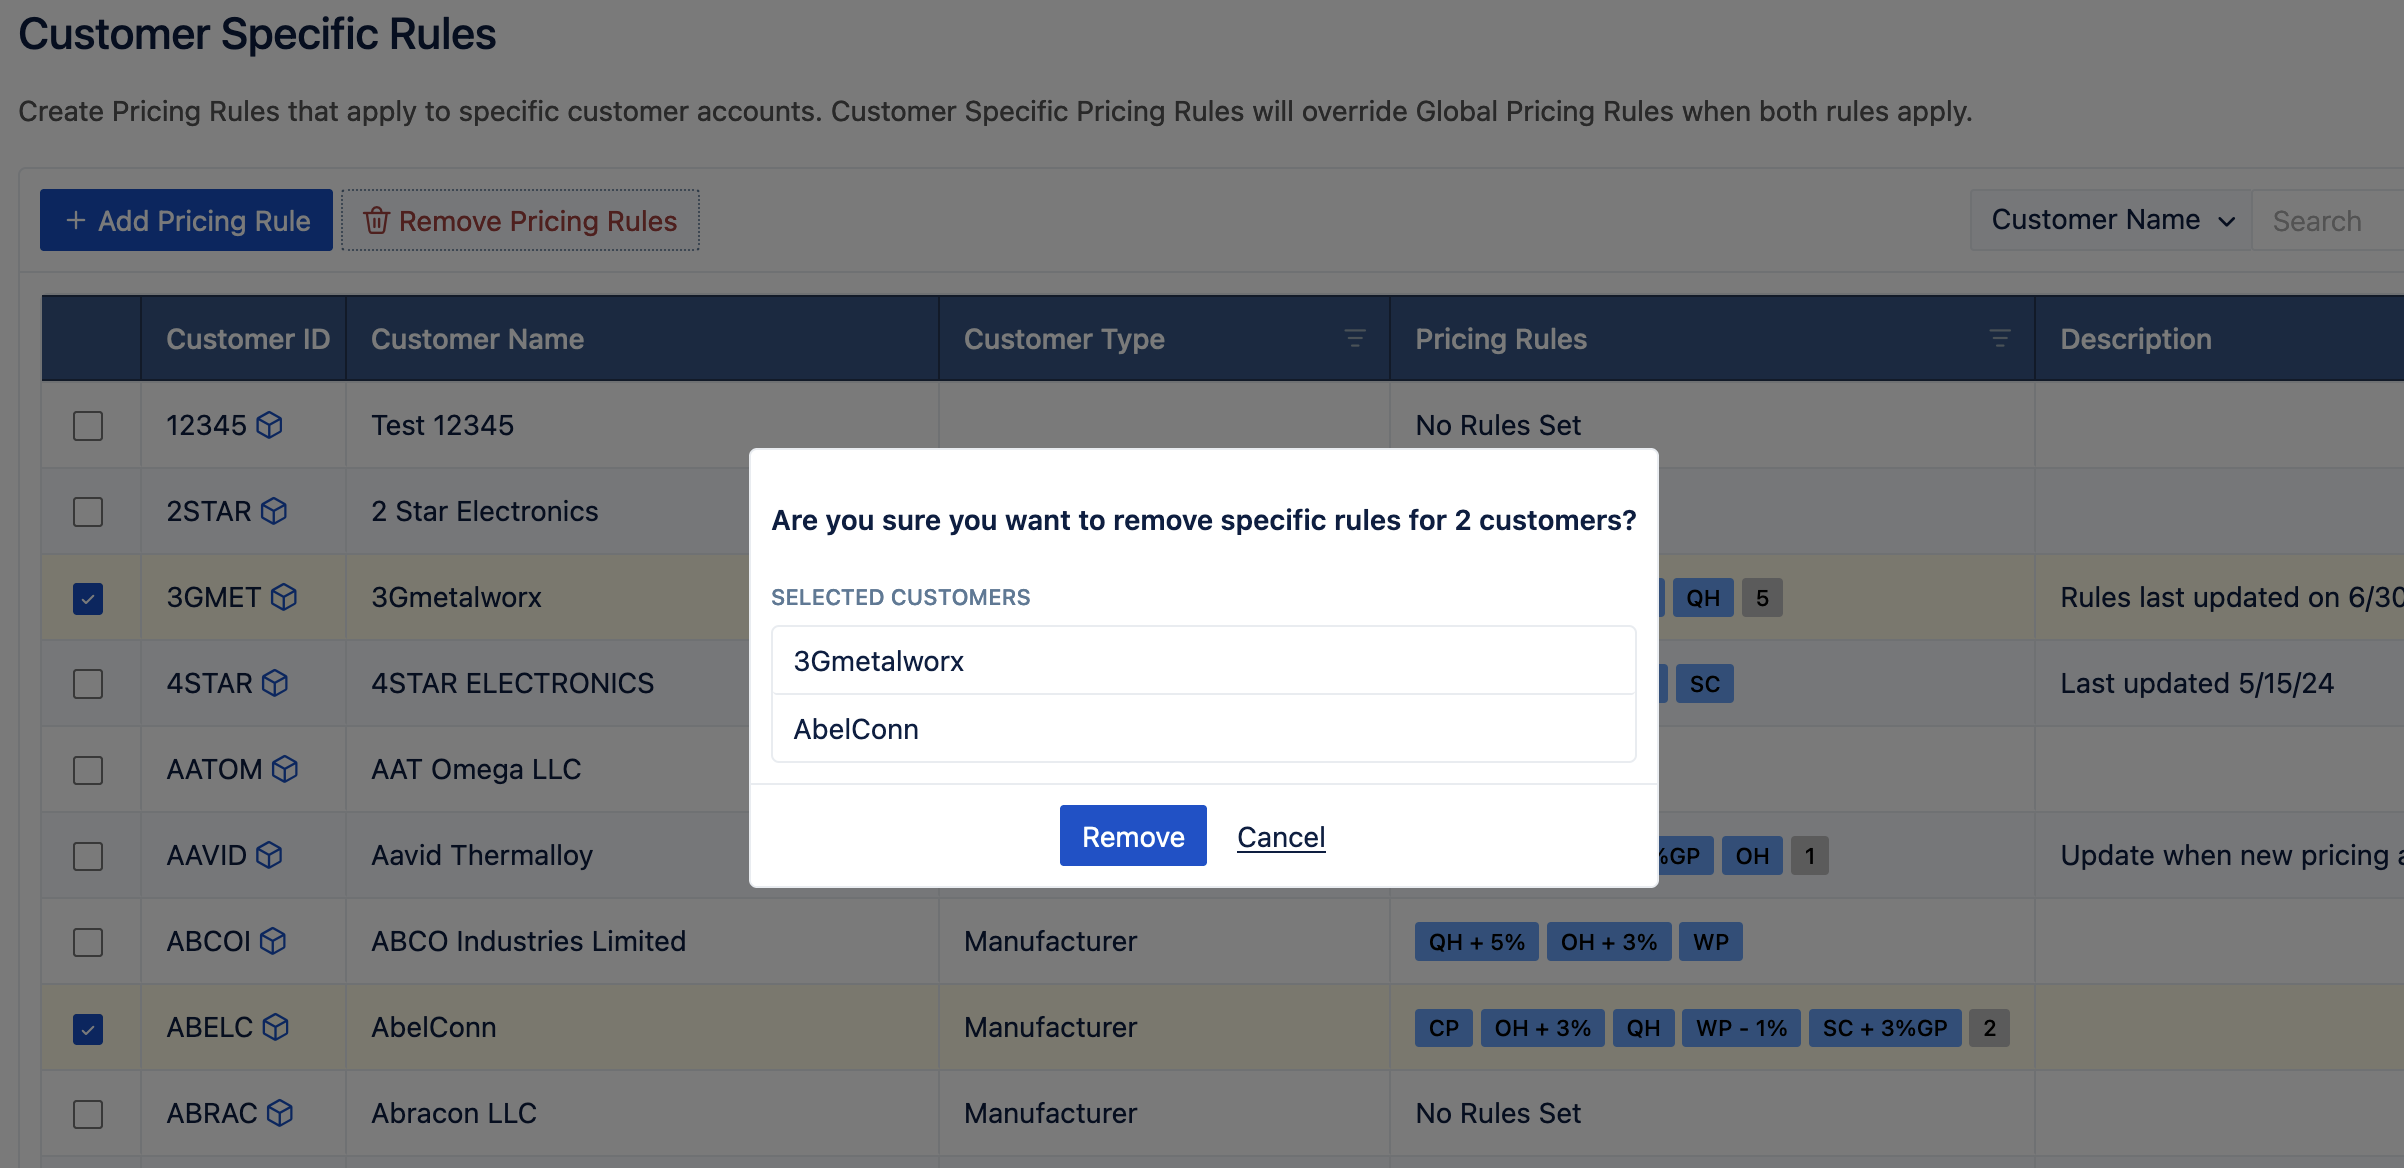Screen dimensions: 2404x1168
Task: Click the Add Pricing Rule button
Action: tap(186, 220)
